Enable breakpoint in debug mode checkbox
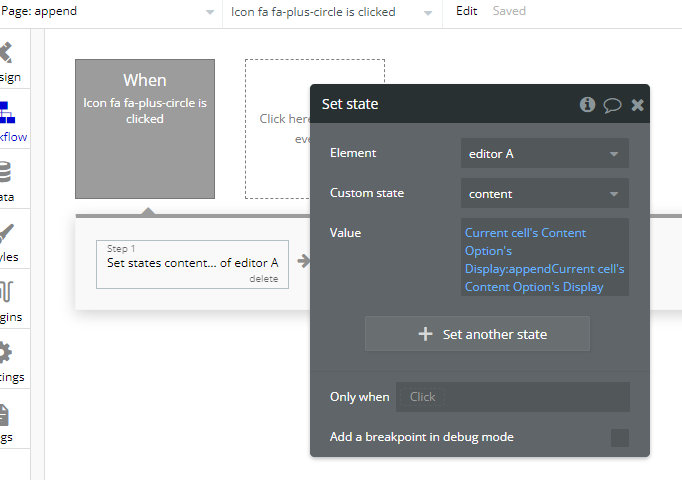The image size is (682, 480). pyautogui.click(x=620, y=437)
